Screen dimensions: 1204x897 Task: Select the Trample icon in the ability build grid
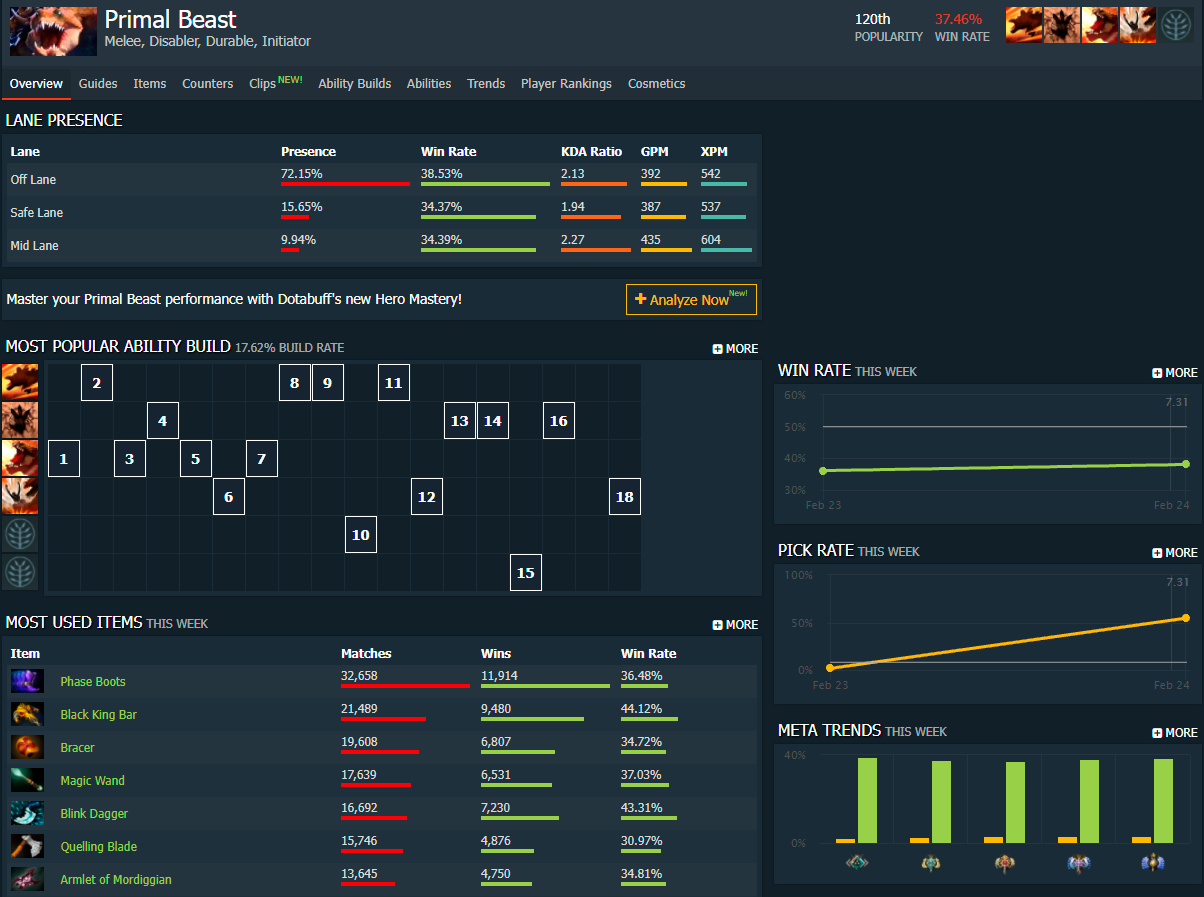coord(20,420)
